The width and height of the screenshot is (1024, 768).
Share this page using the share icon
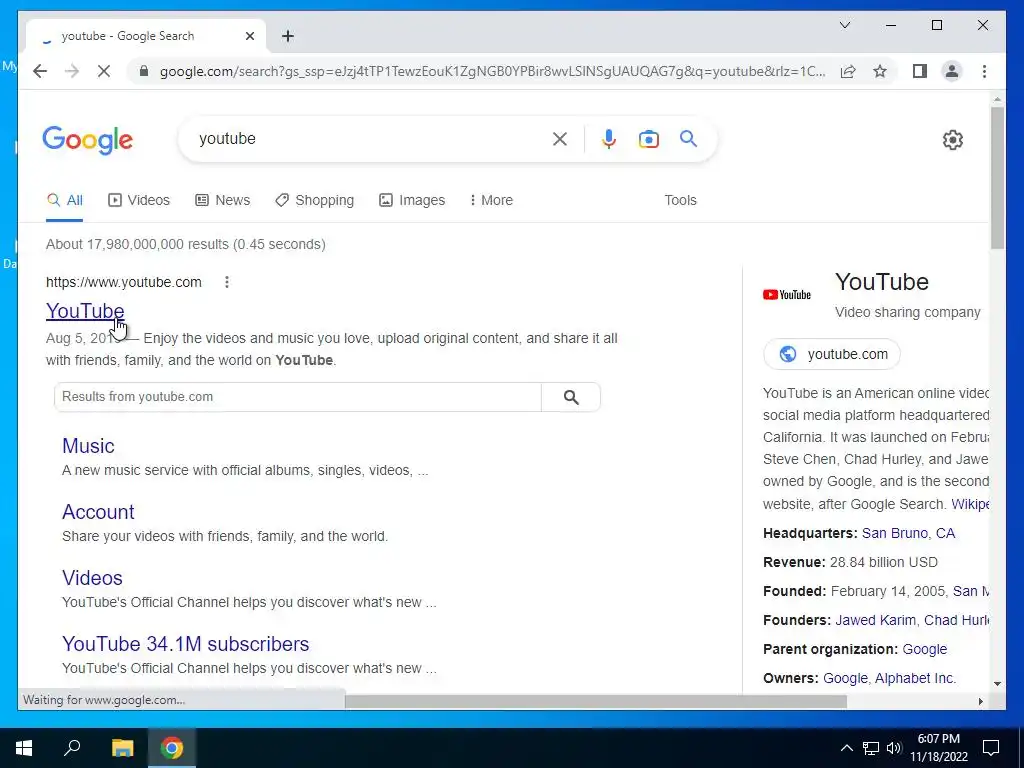(848, 71)
